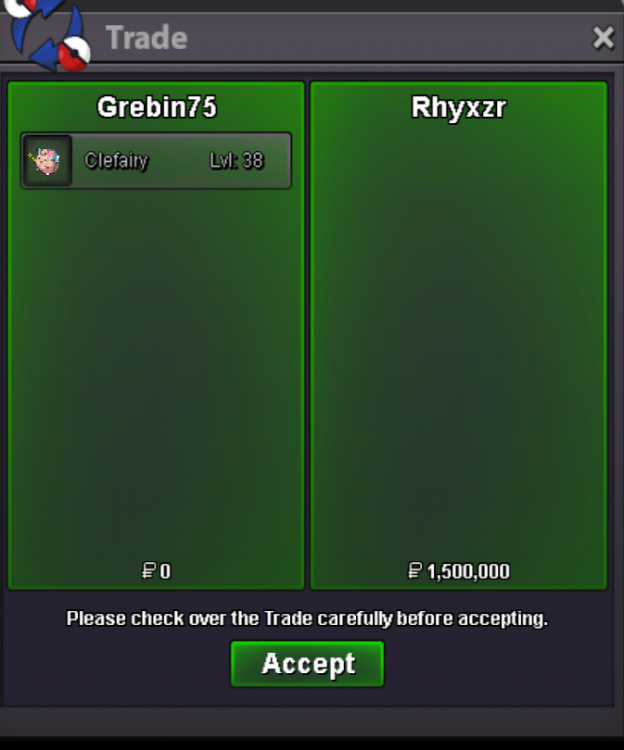Image resolution: width=624 pixels, height=750 pixels.
Task: Click the Grebin75 player name
Action: [157, 107]
